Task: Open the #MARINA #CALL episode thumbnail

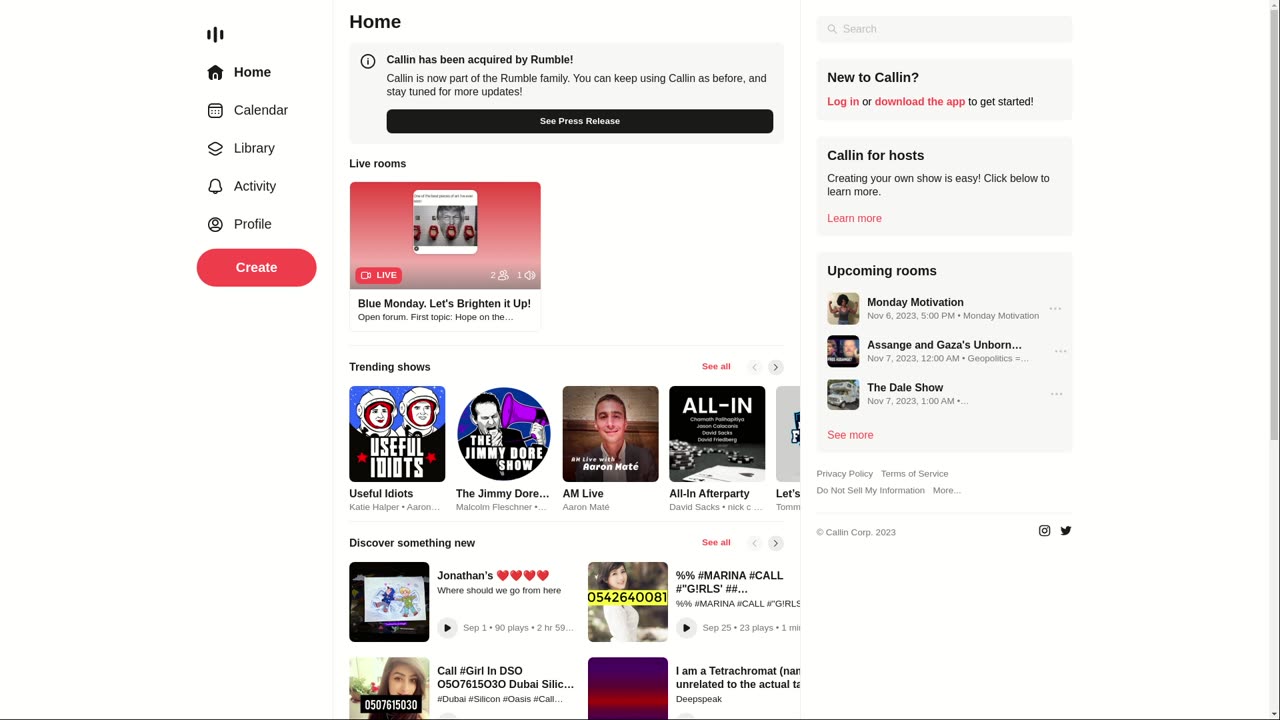Action: 628,602
